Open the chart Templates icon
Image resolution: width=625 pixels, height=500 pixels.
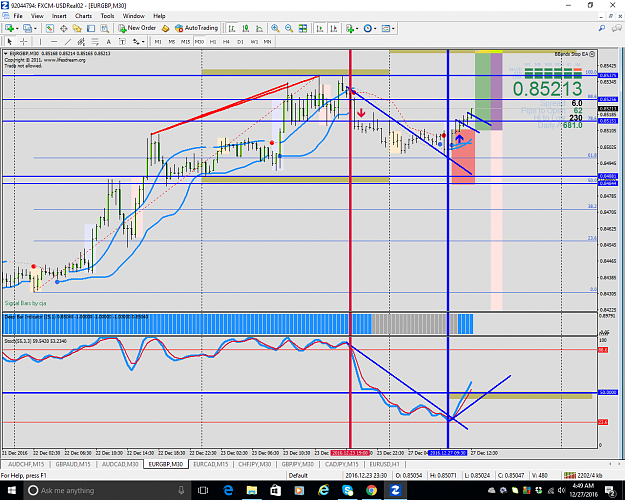385,28
